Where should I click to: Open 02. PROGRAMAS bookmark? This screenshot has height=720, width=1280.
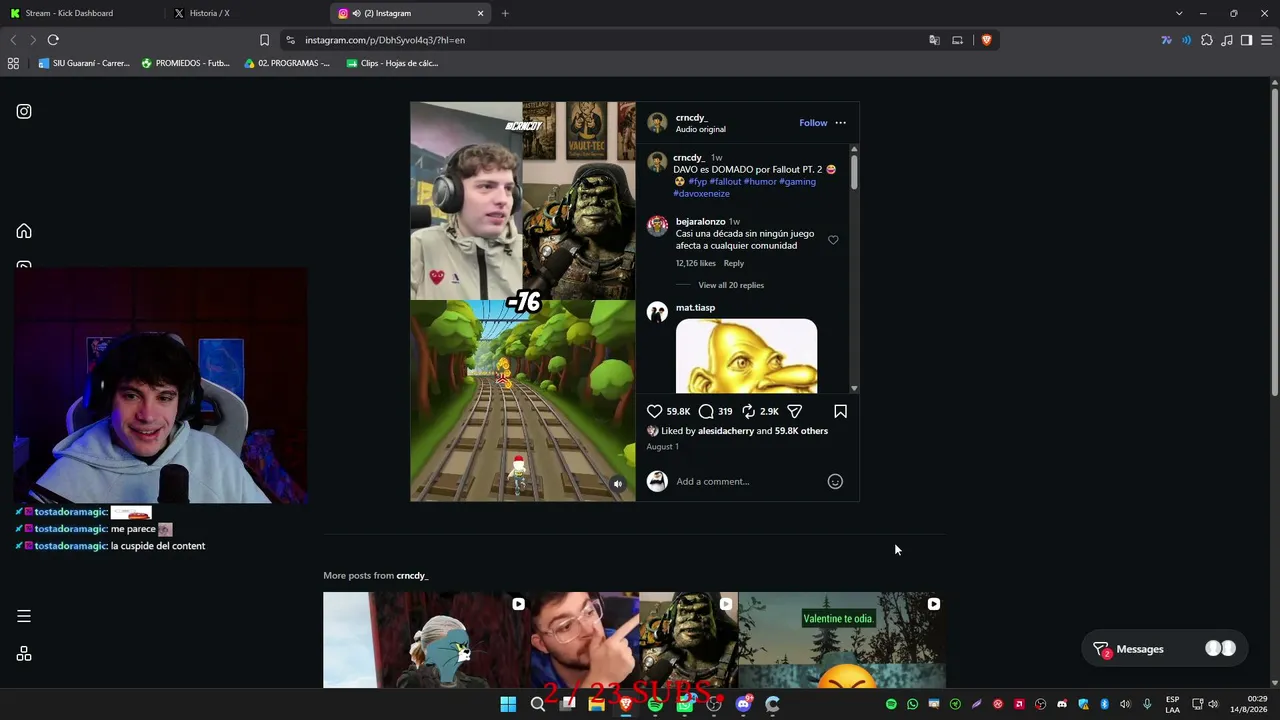[287, 63]
